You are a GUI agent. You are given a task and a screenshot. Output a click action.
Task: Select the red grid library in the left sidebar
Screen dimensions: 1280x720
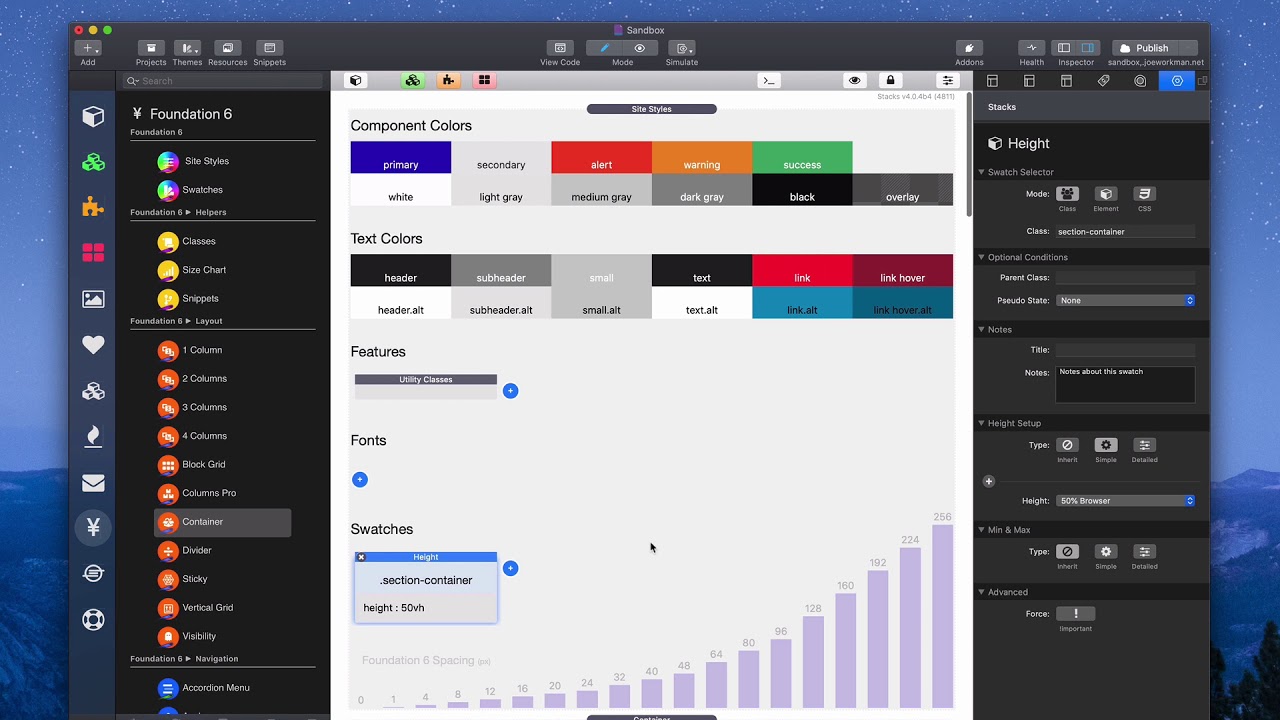(x=93, y=253)
